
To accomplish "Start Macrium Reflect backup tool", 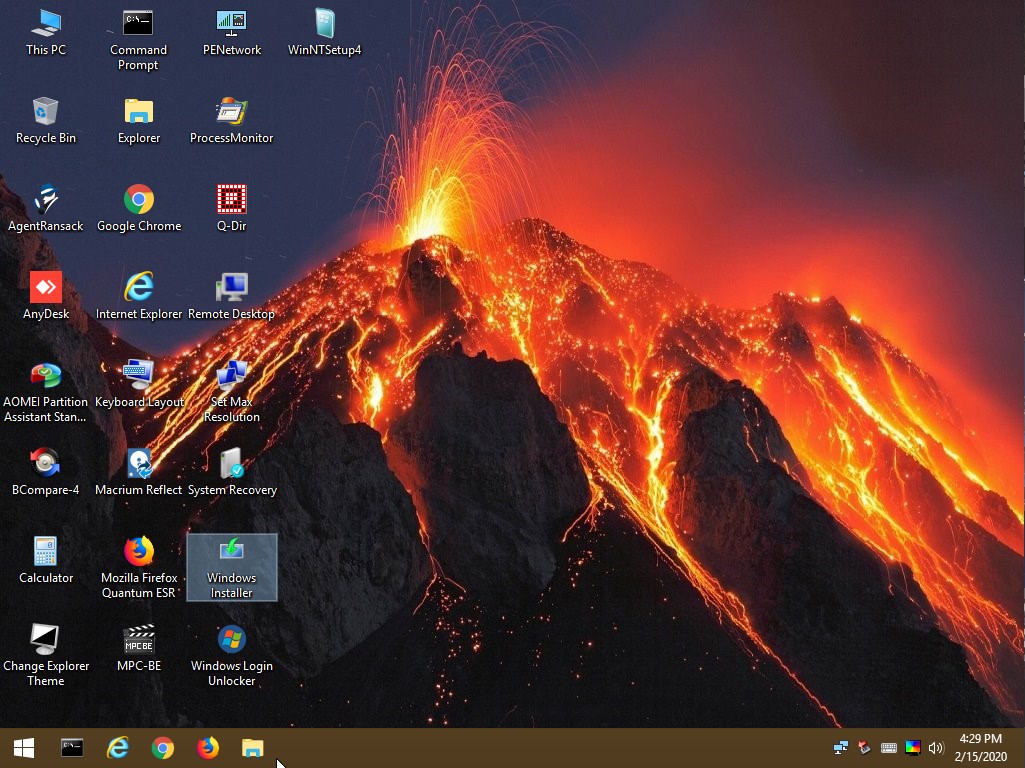I will point(138,465).
